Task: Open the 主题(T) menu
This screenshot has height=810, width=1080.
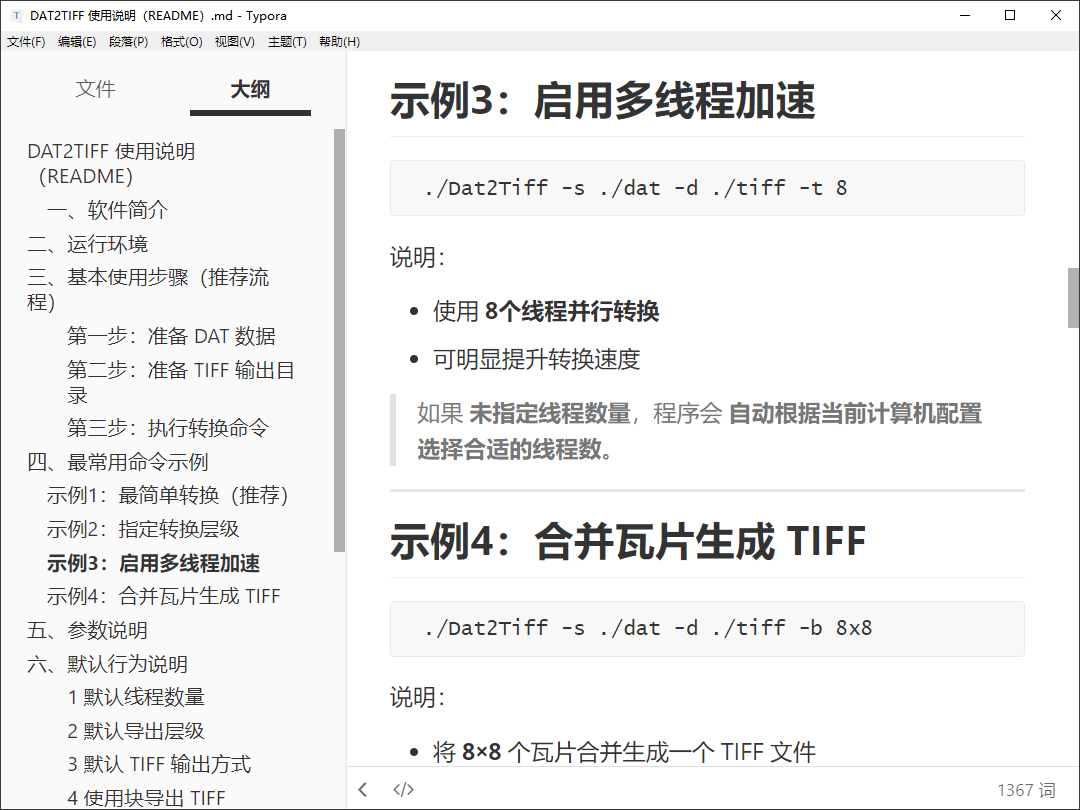Action: [x=287, y=41]
